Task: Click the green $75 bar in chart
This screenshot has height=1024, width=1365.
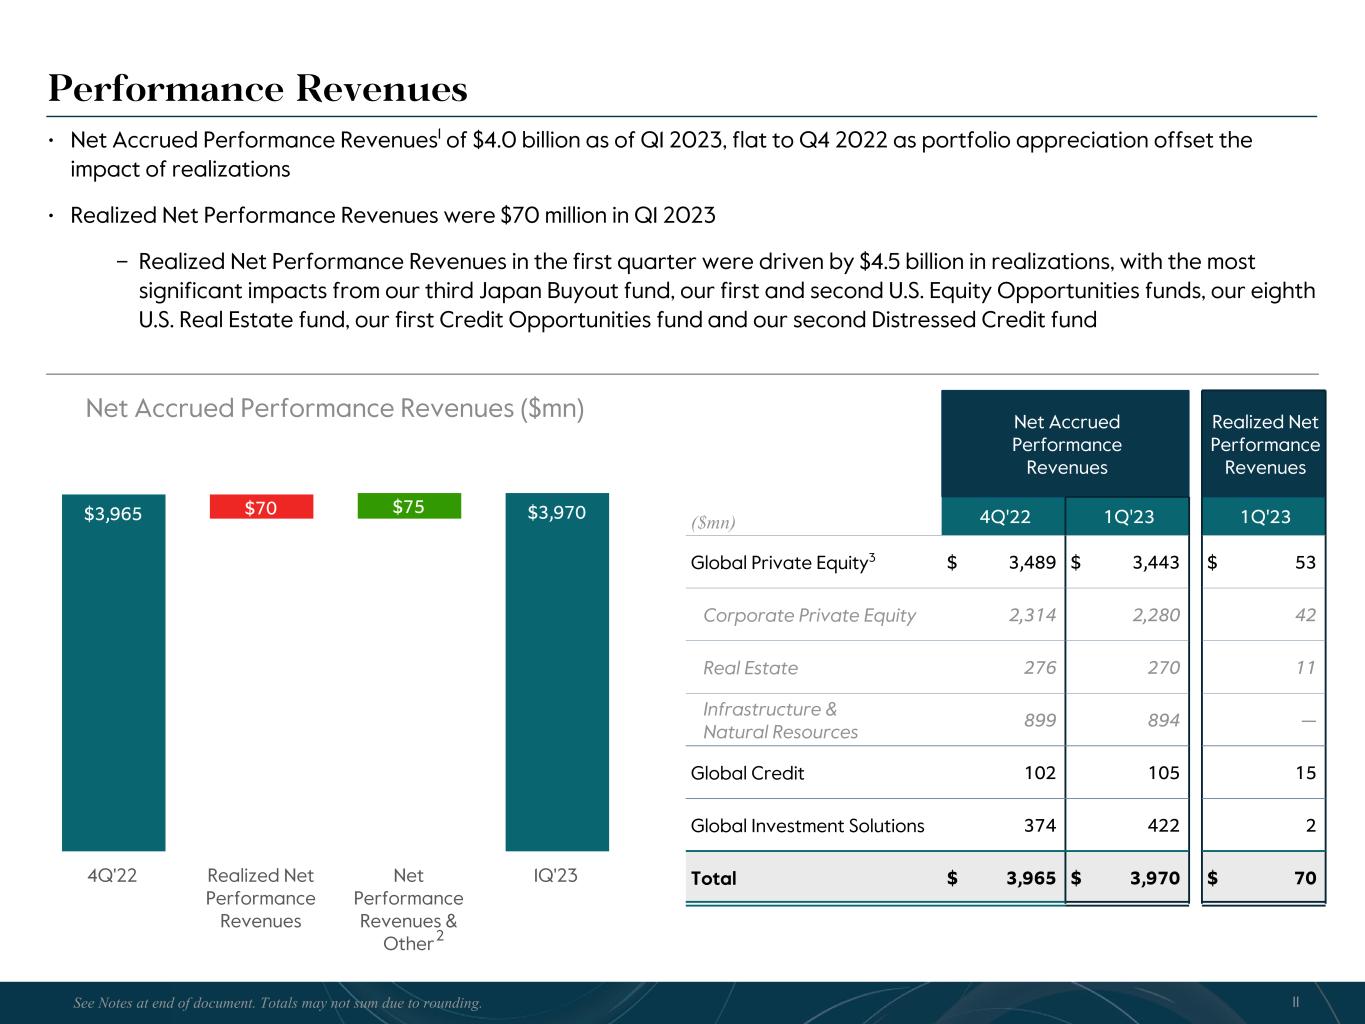Action: 409,506
